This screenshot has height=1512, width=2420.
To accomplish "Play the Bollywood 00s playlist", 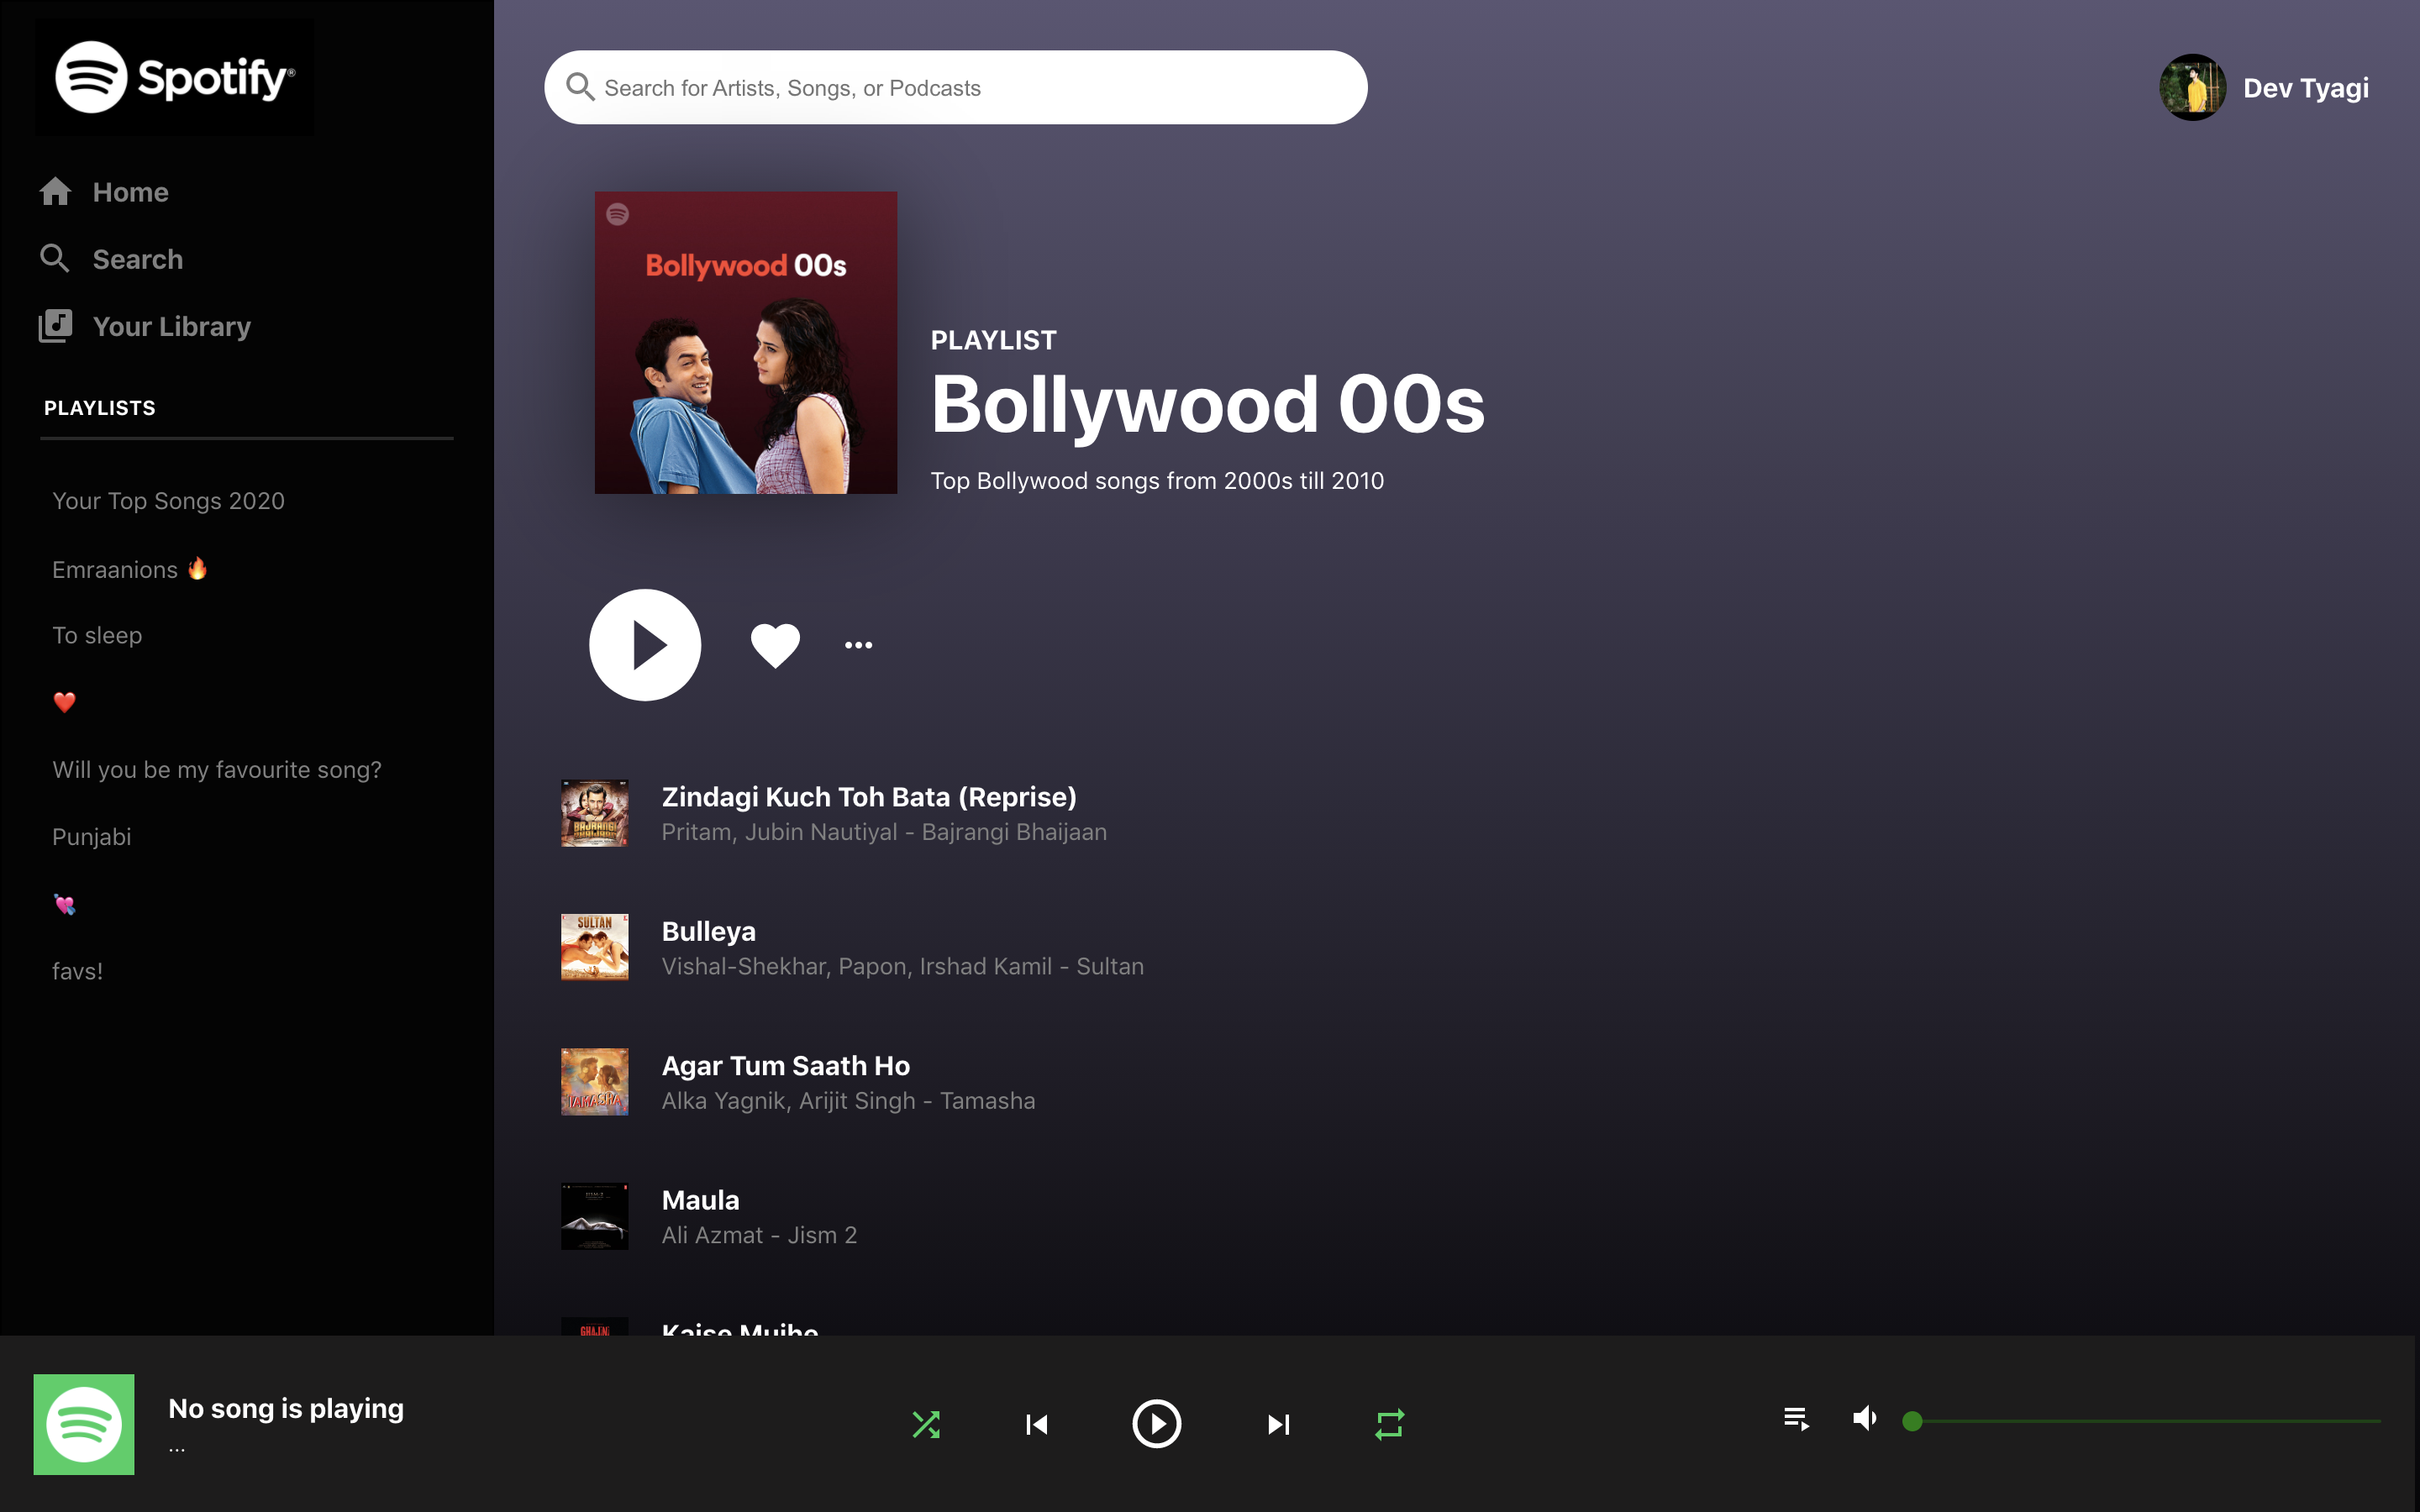I will (645, 645).
